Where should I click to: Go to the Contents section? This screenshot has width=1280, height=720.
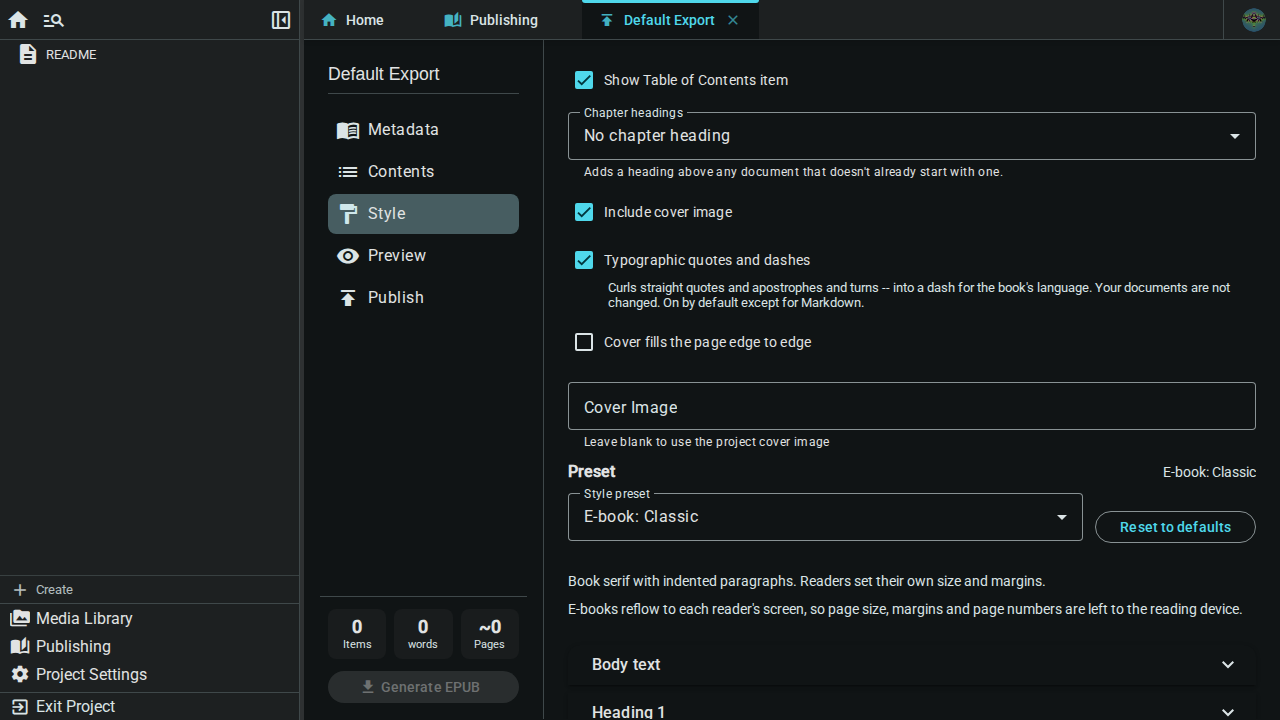423,172
